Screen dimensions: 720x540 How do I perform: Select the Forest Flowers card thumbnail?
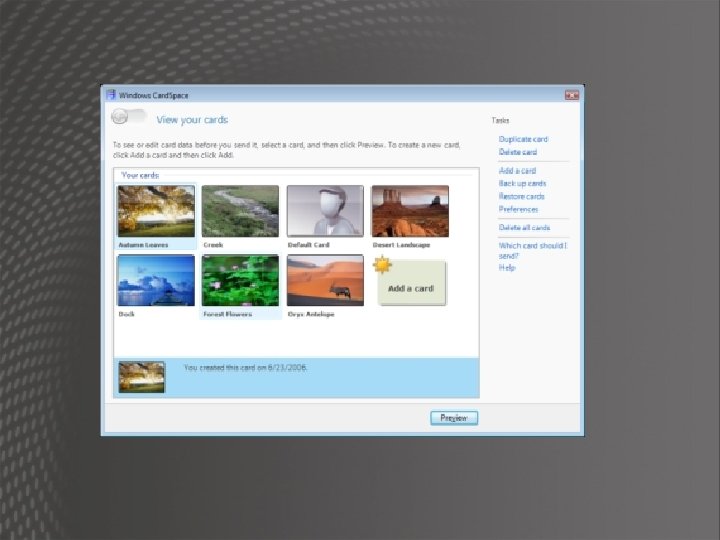point(240,281)
